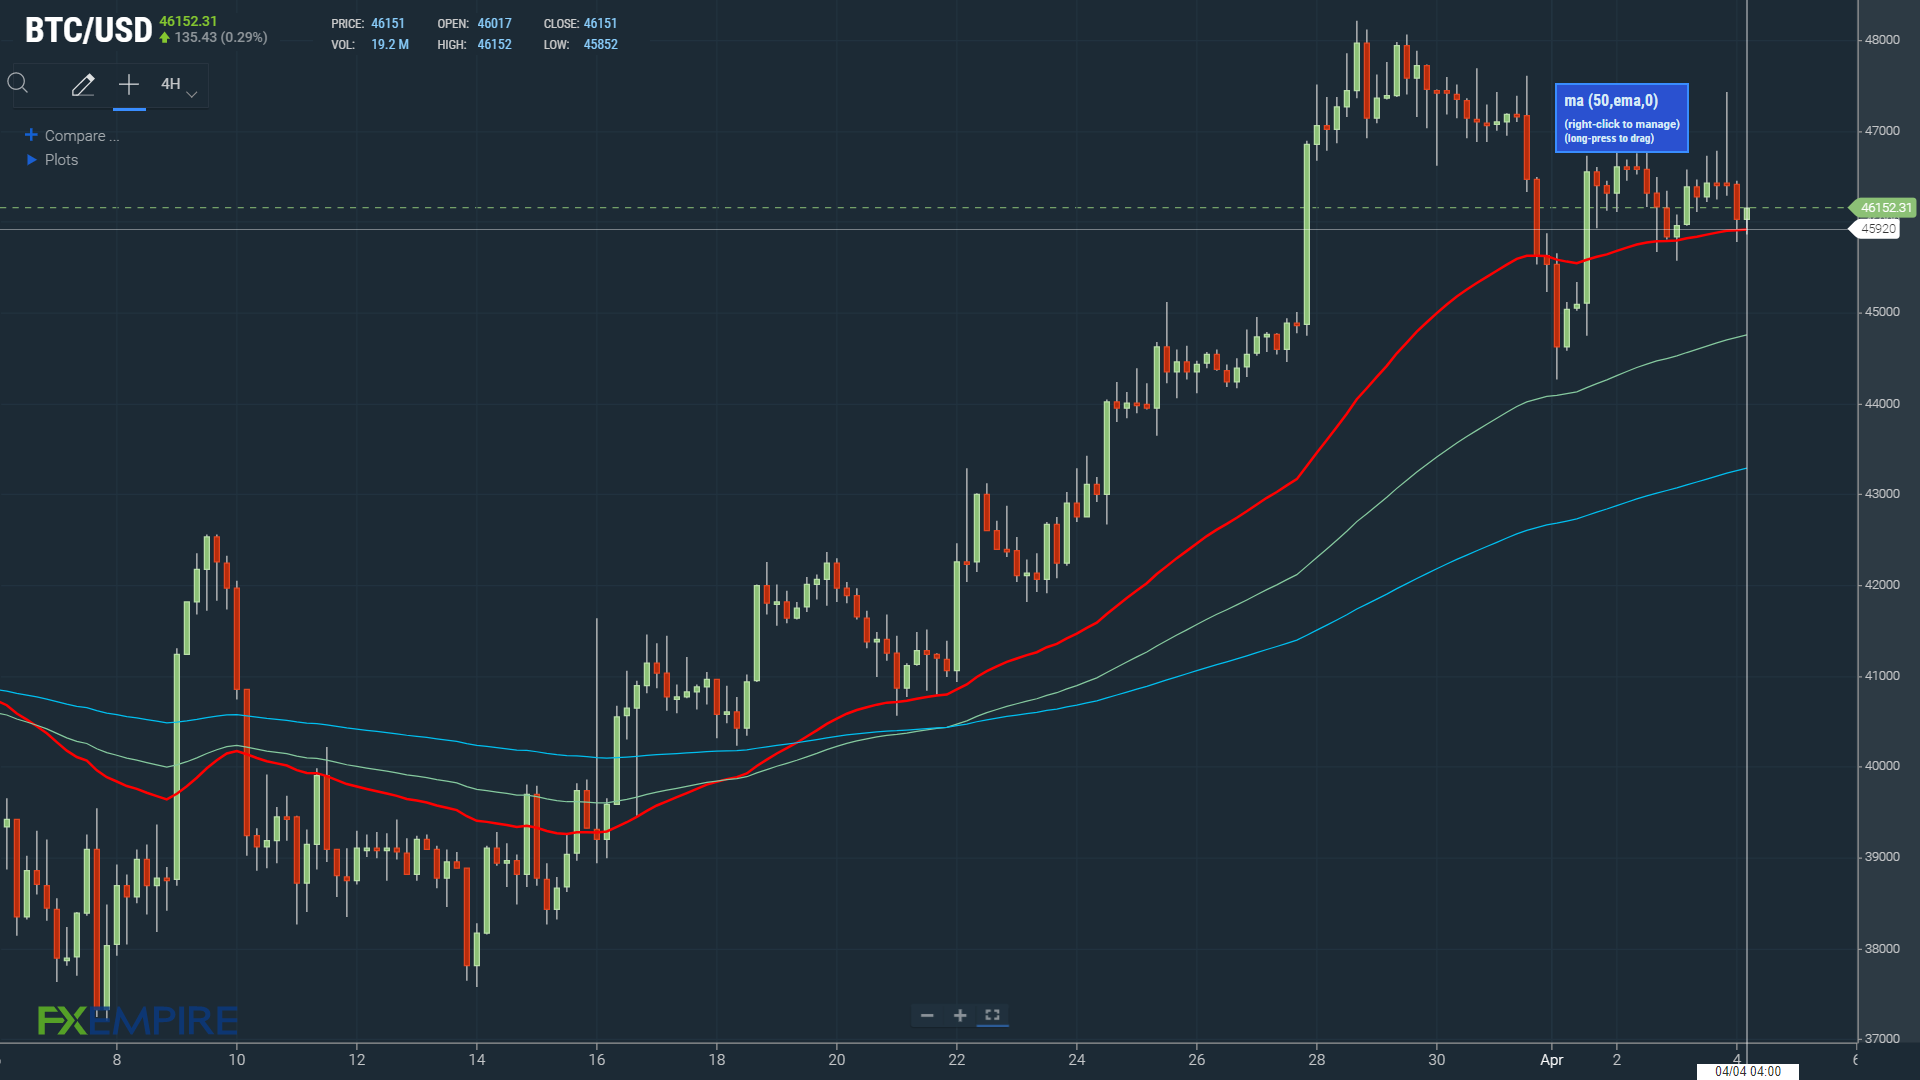This screenshot has height=1080, width=1920.
Task: Click the 04/04 04:00 time label
Action: tap(1748, 1071)
